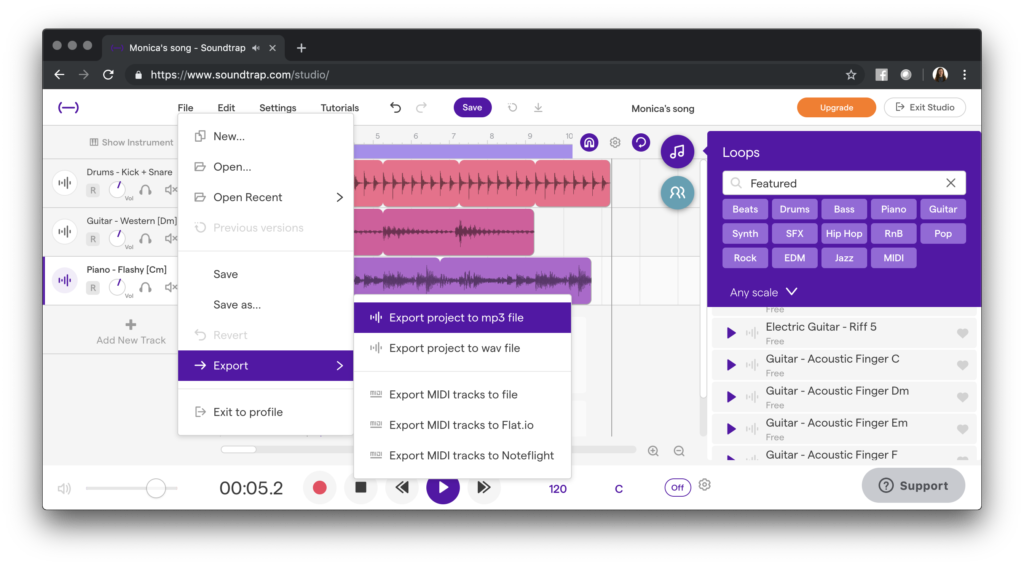Reload the browser page
Viewport: 1024px width, 566px height.
pos(108,74)
